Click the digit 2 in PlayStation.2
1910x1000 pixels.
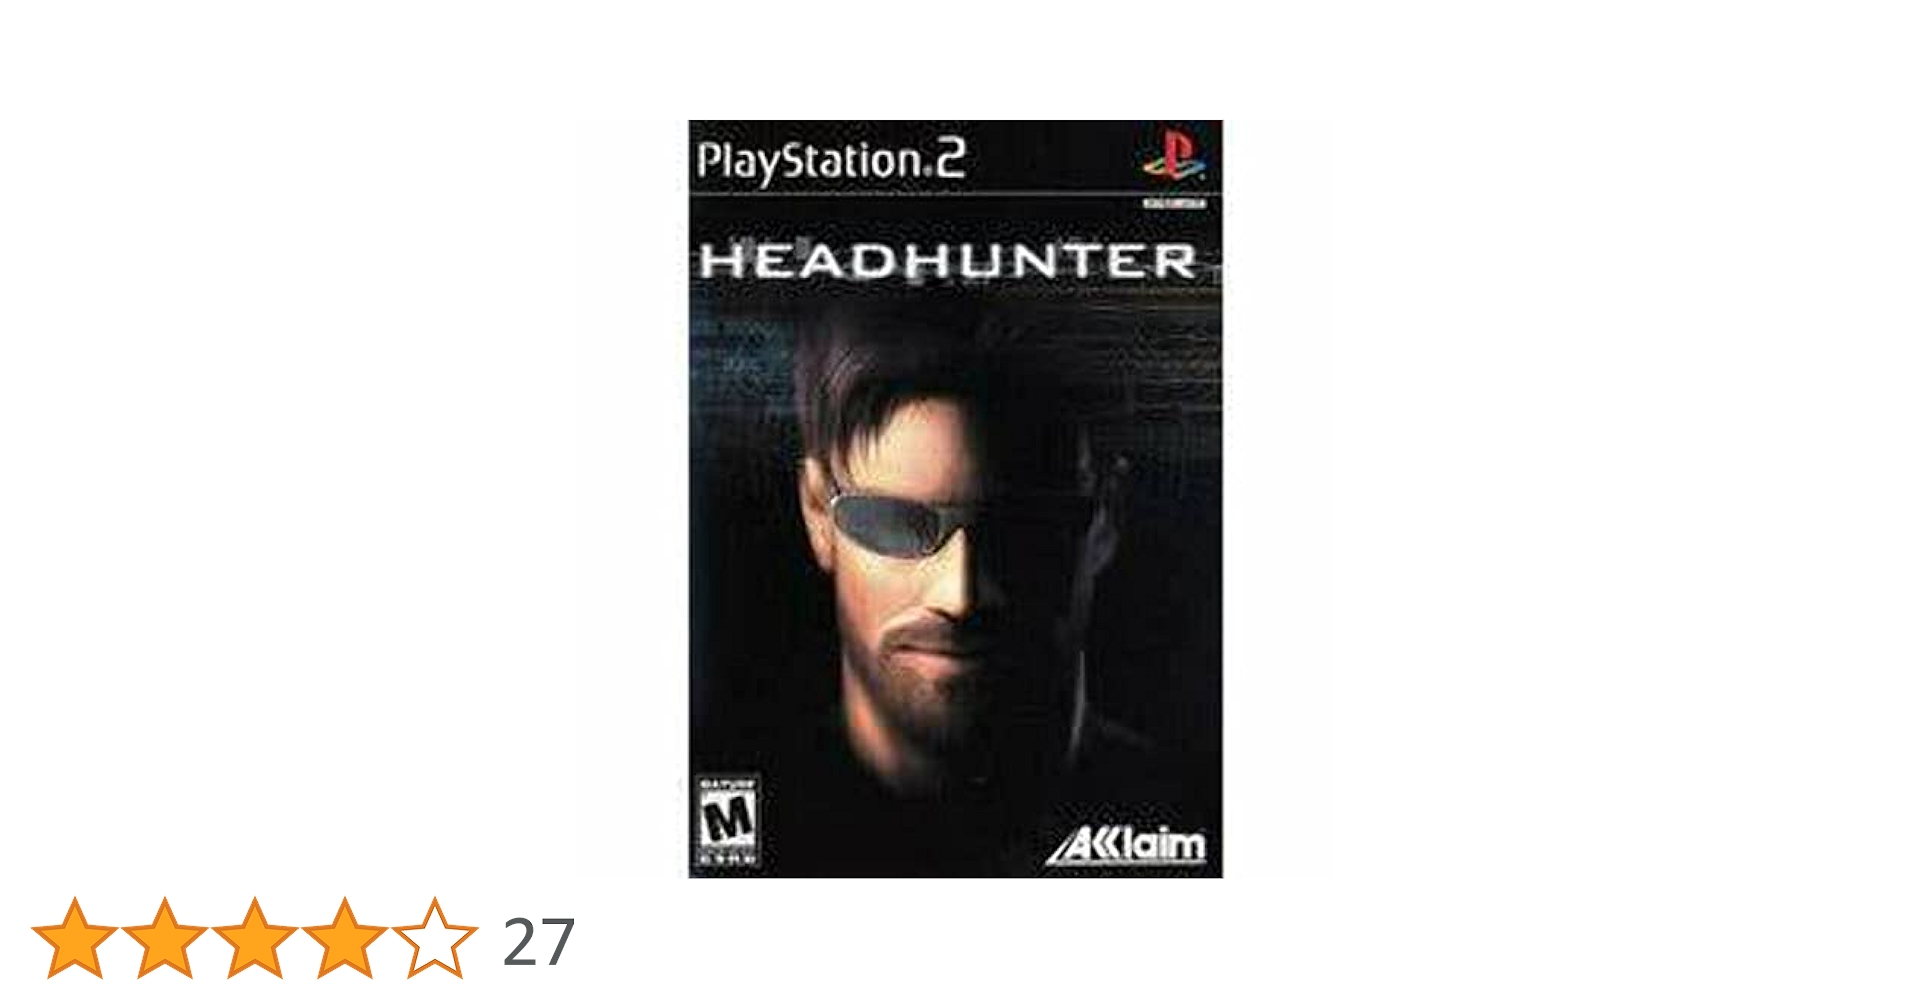click(952, 159)
